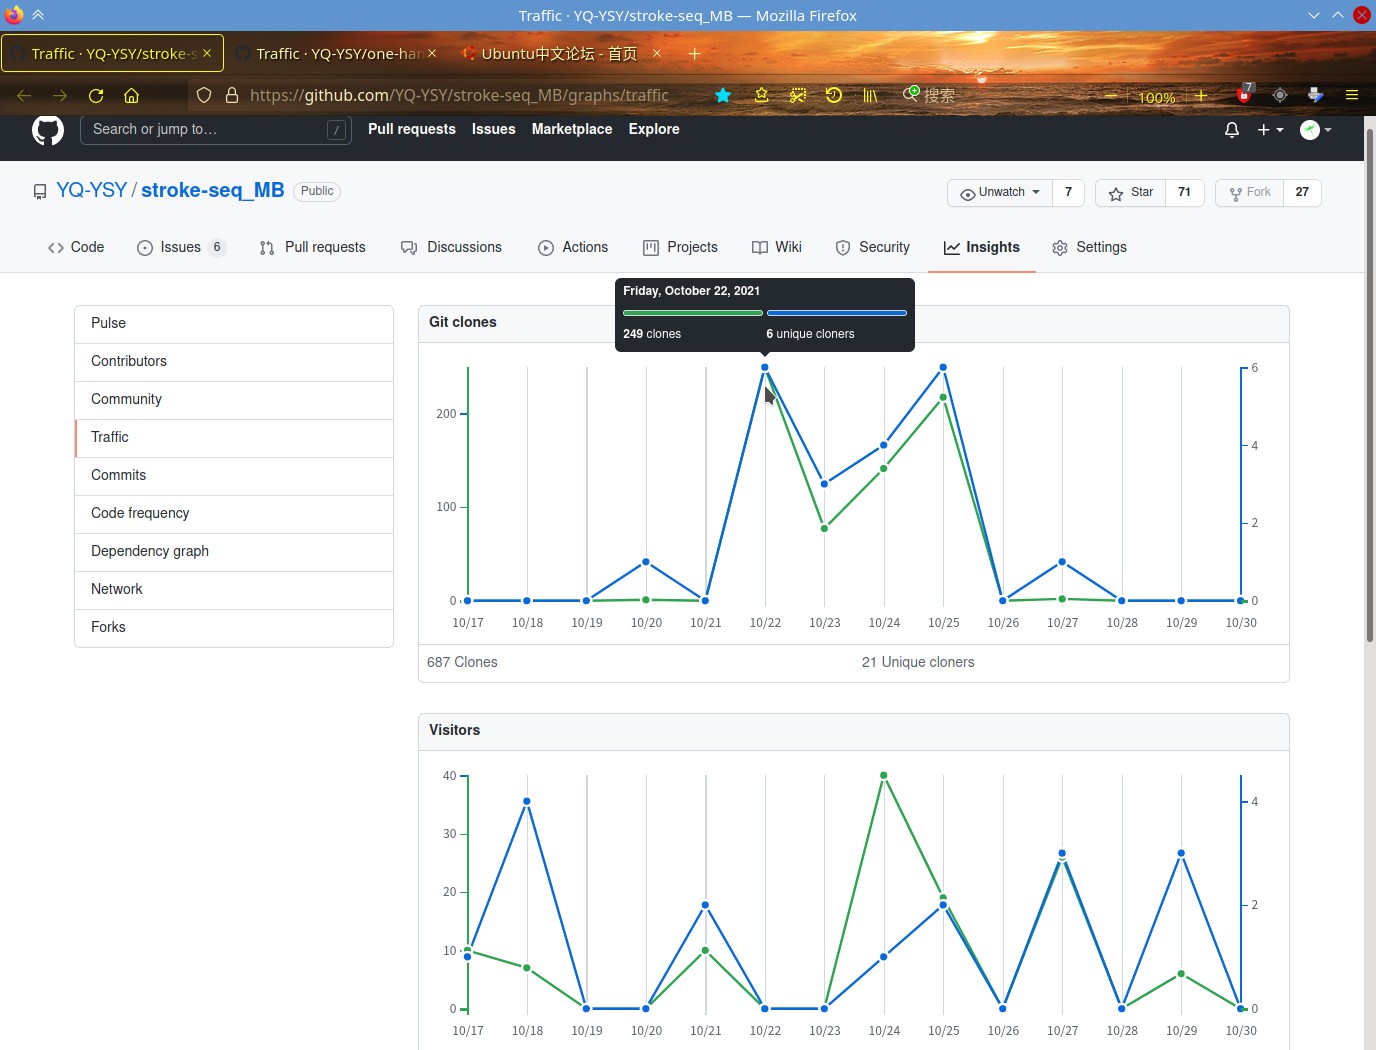Select Pulse in the Insights sidebar
Image resolution: width=1376 pixels, height=1050 pixels.
[234, 324]
